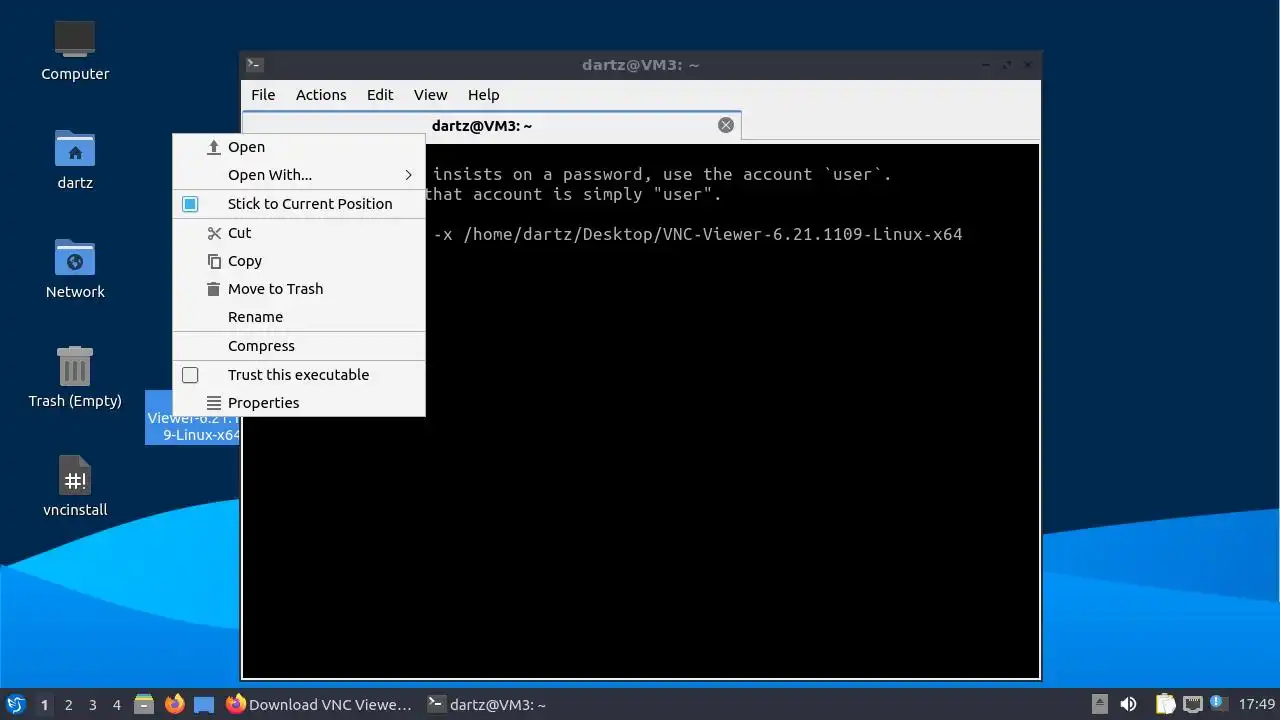The width and height of the screenshot is (1280, 720).
Task: Click the terminal icon in title bar
Action: click(254, 65)
